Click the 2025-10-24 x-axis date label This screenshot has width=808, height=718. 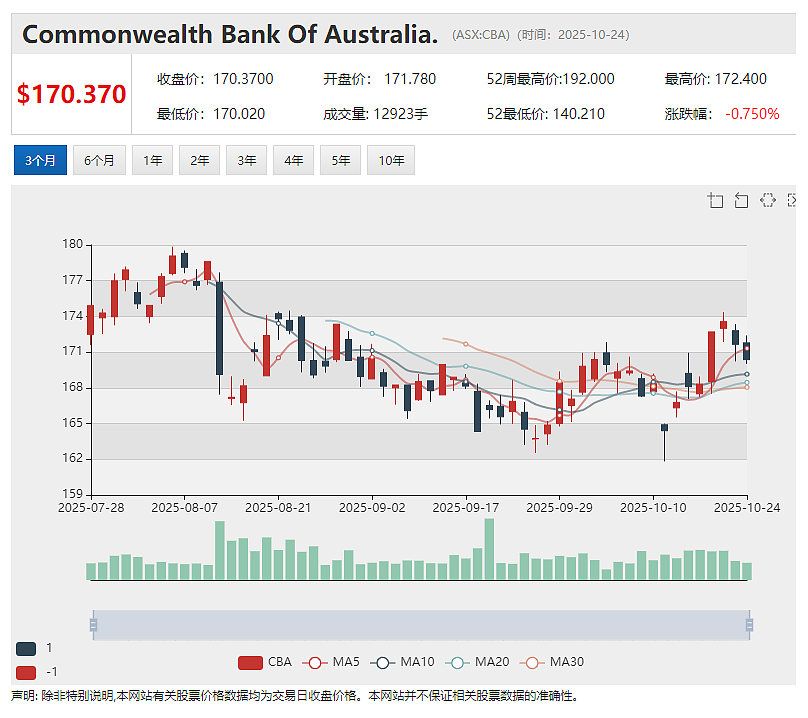click(x=747, y=508)
